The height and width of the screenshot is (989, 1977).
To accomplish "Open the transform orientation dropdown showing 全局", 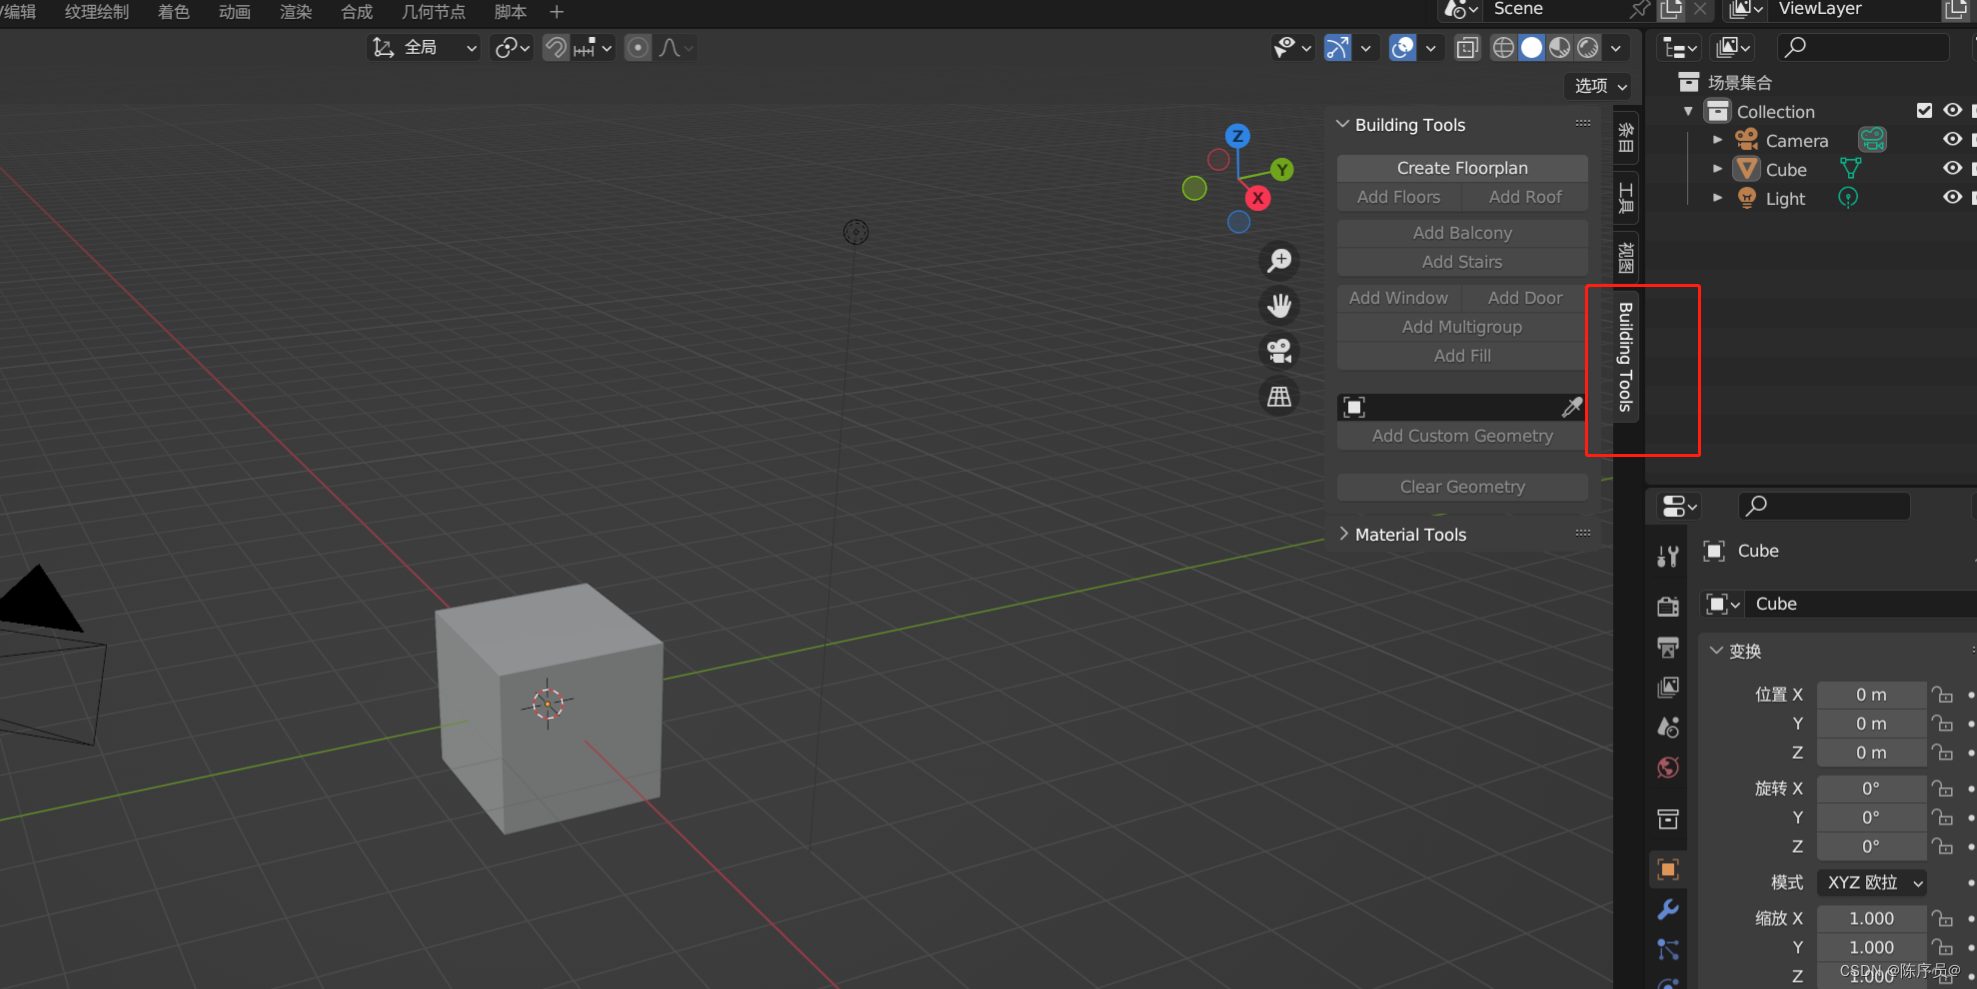I will click(x=423, y=47).
